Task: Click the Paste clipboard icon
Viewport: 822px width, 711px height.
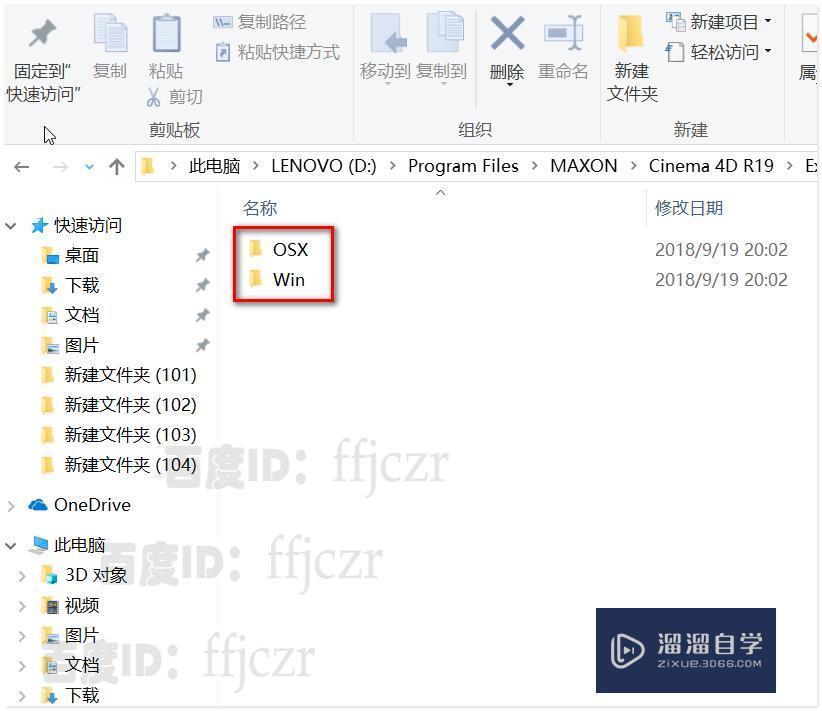Action: pos(166,33)
